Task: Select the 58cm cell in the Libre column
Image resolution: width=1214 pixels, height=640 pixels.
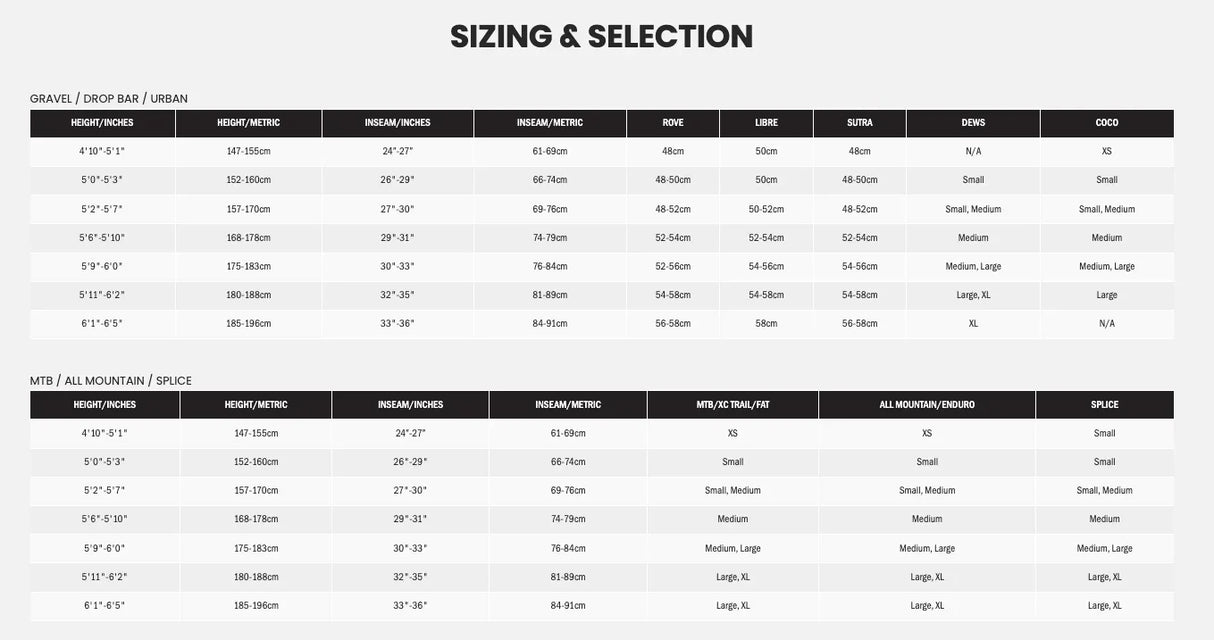Action: coord(766,324)
